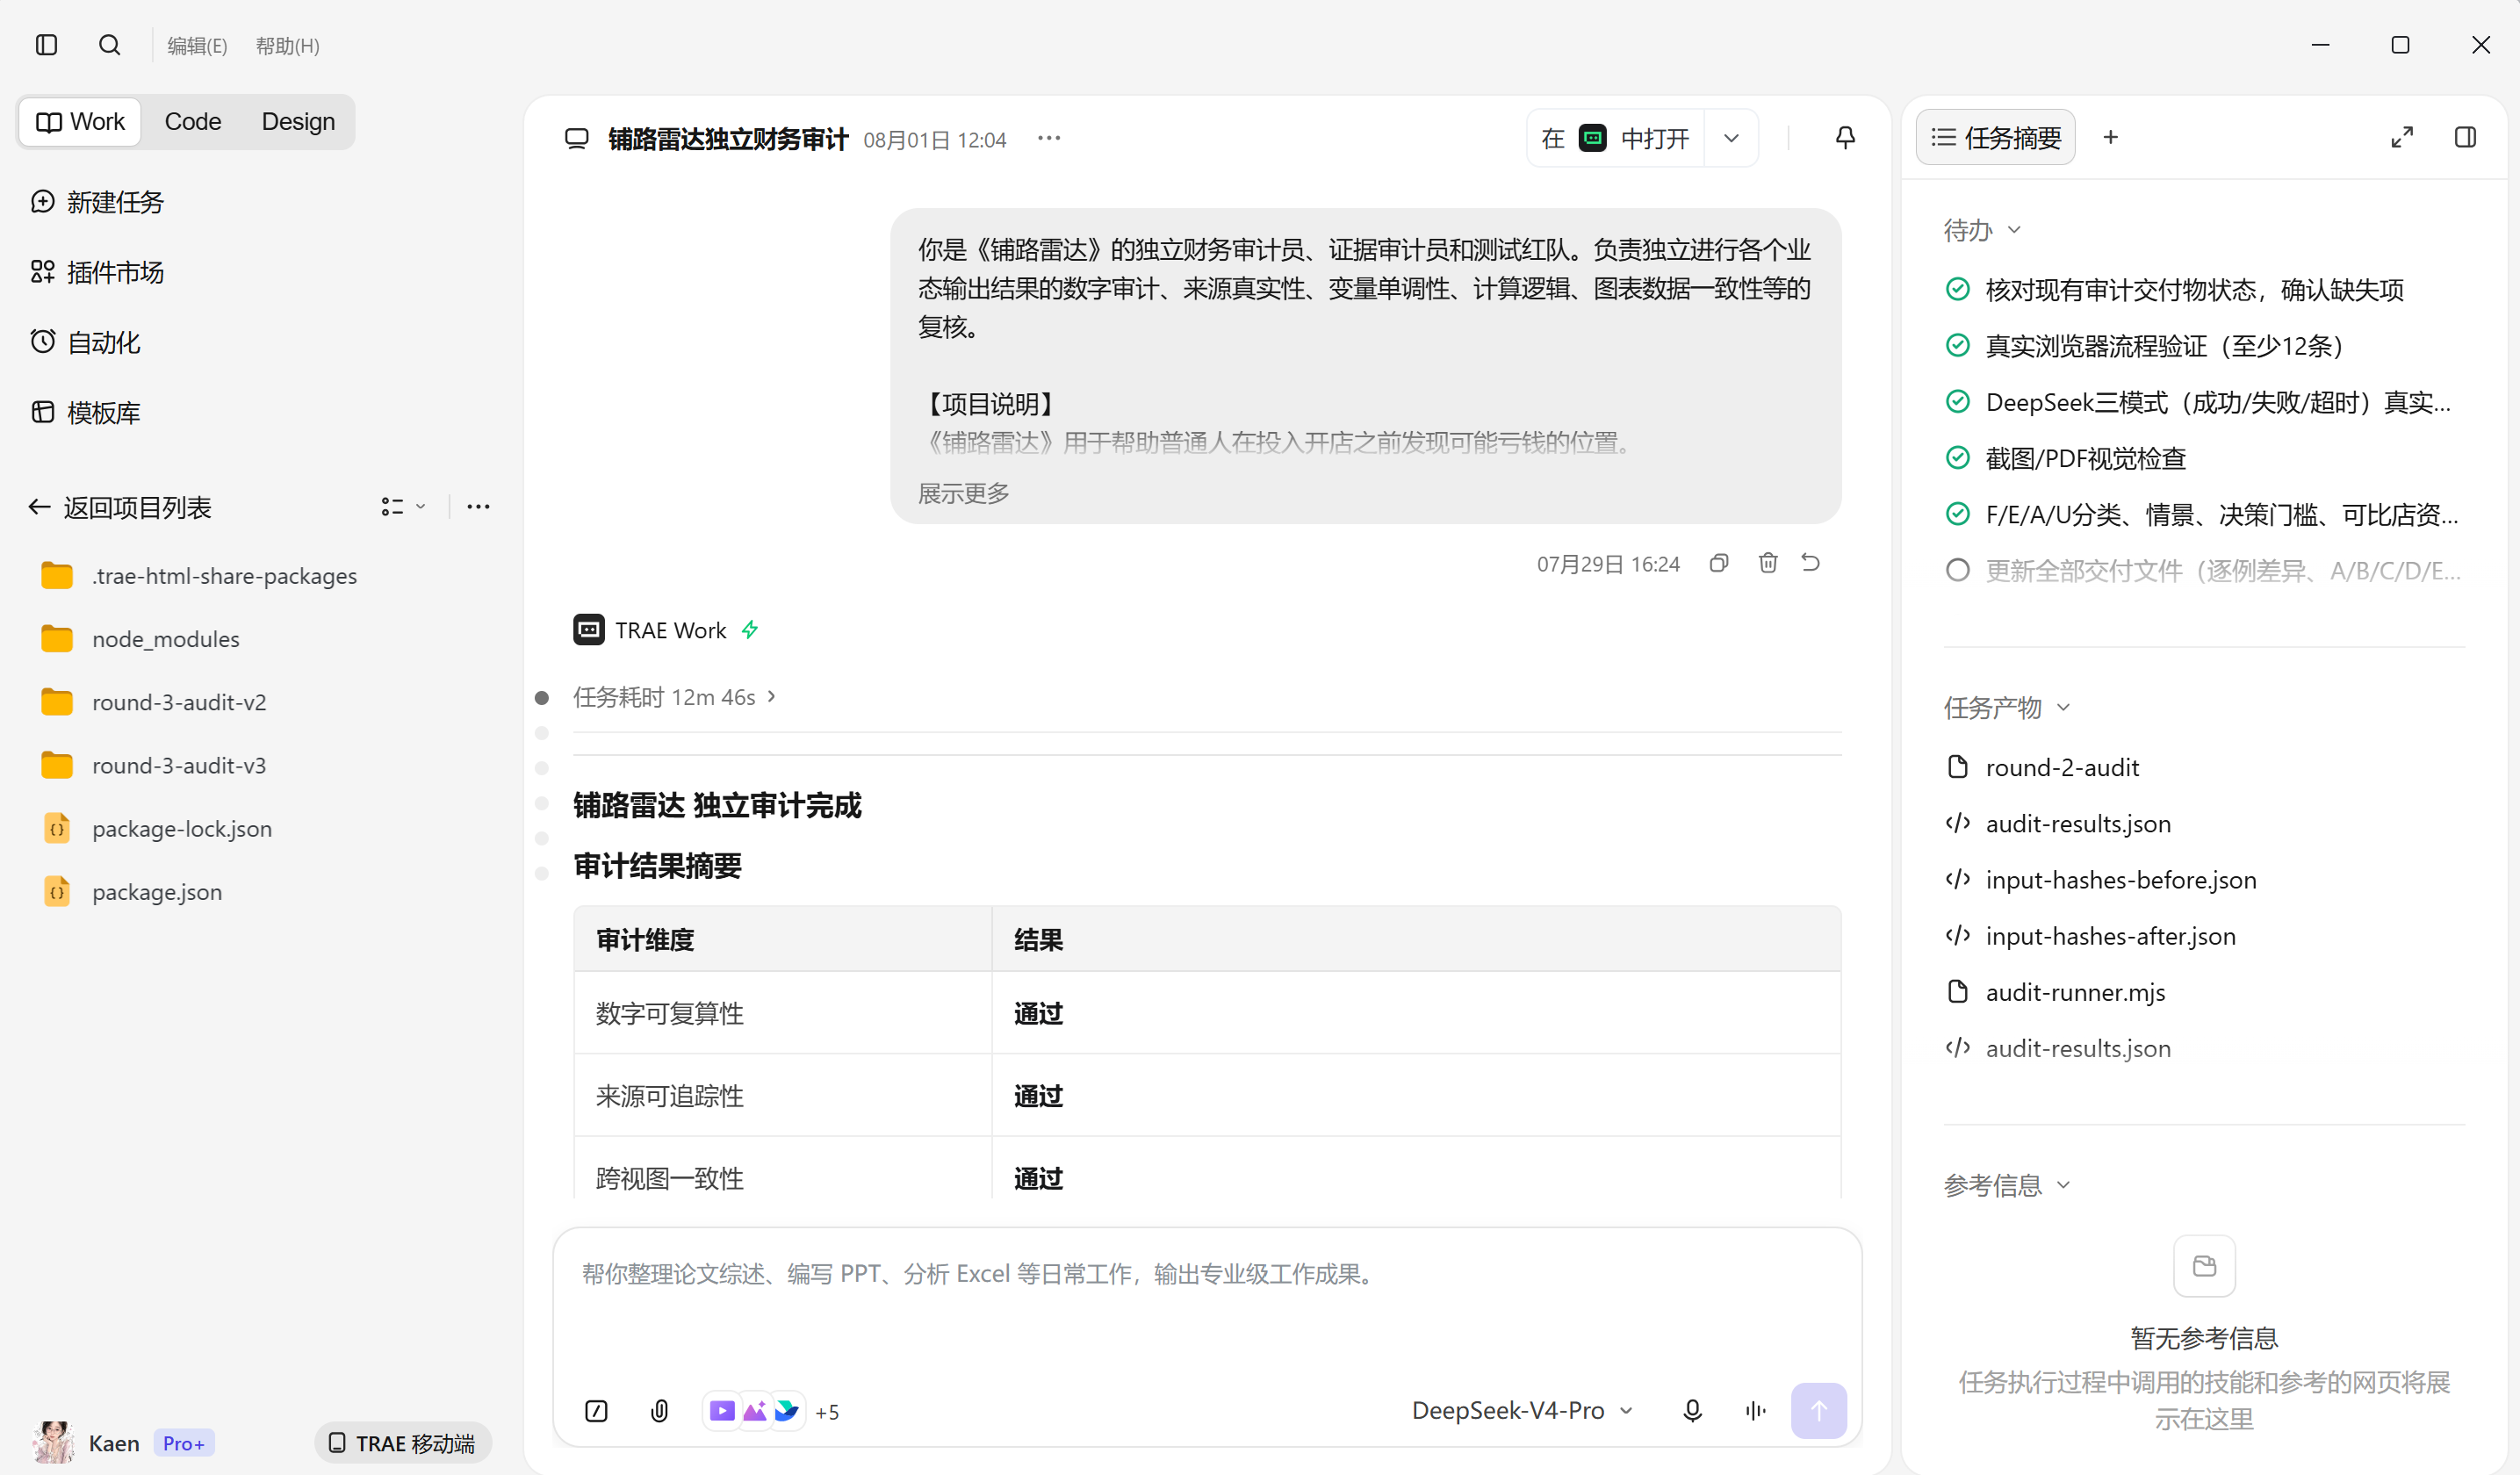This screenshot has width=2520, height=1475.
Task: Switch to the Code tab
Action: tap(193, 121)
